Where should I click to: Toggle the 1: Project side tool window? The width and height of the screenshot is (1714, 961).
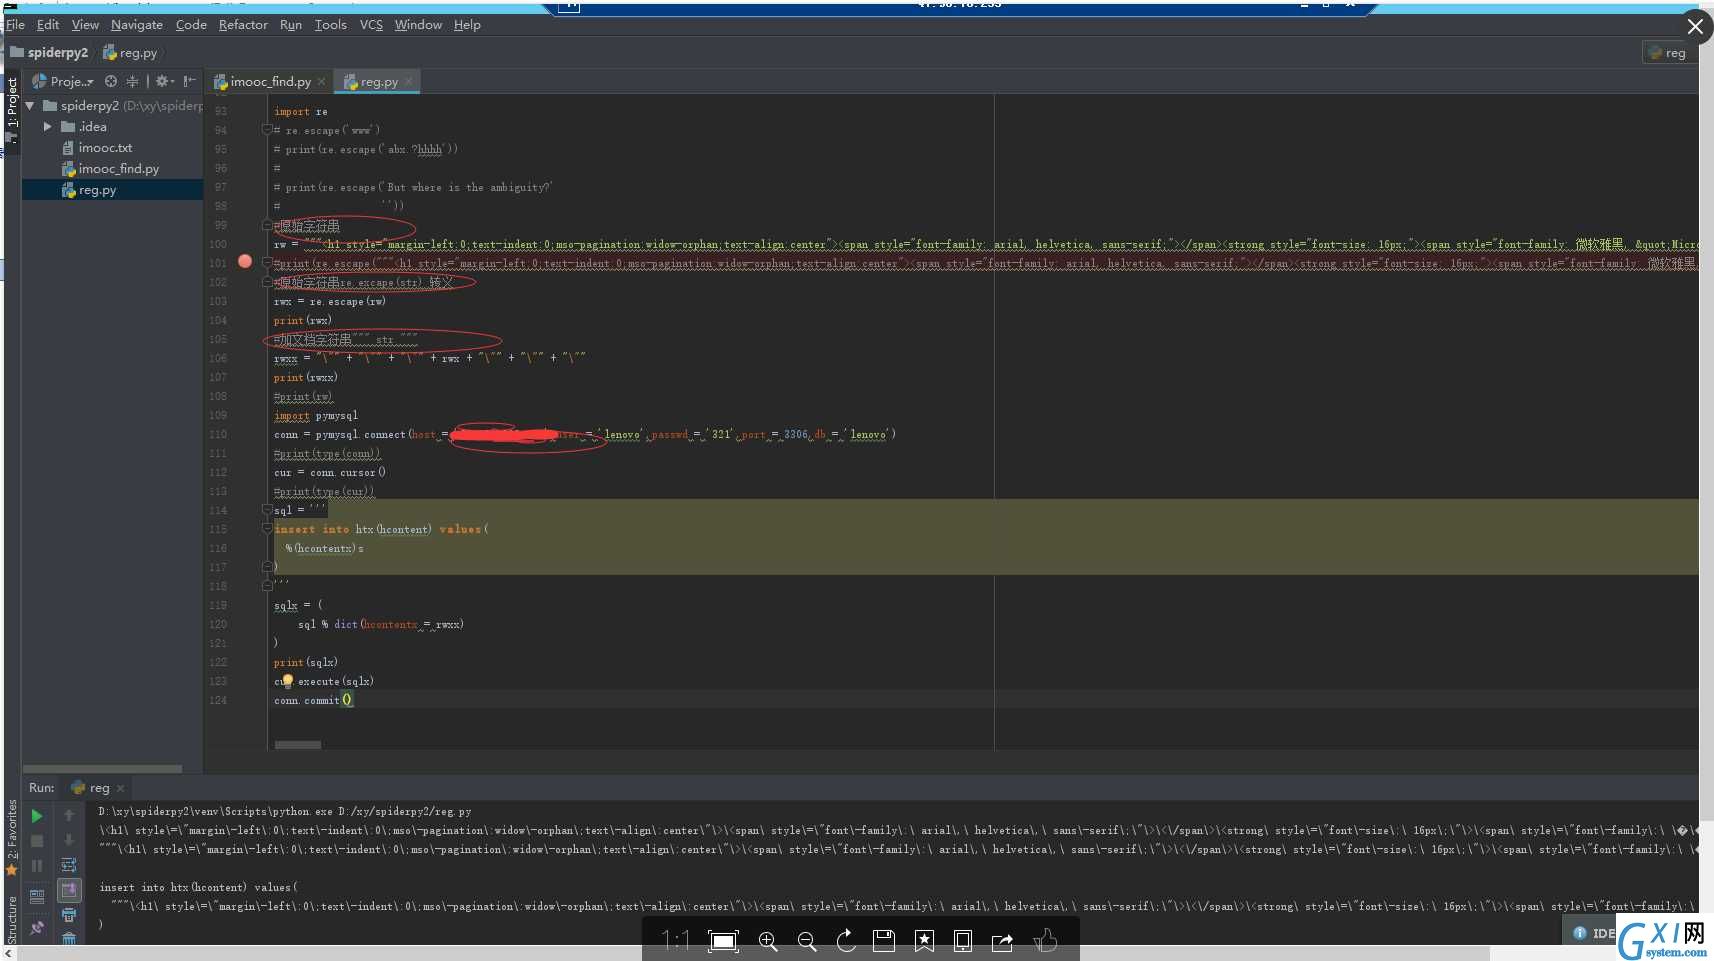12,110
